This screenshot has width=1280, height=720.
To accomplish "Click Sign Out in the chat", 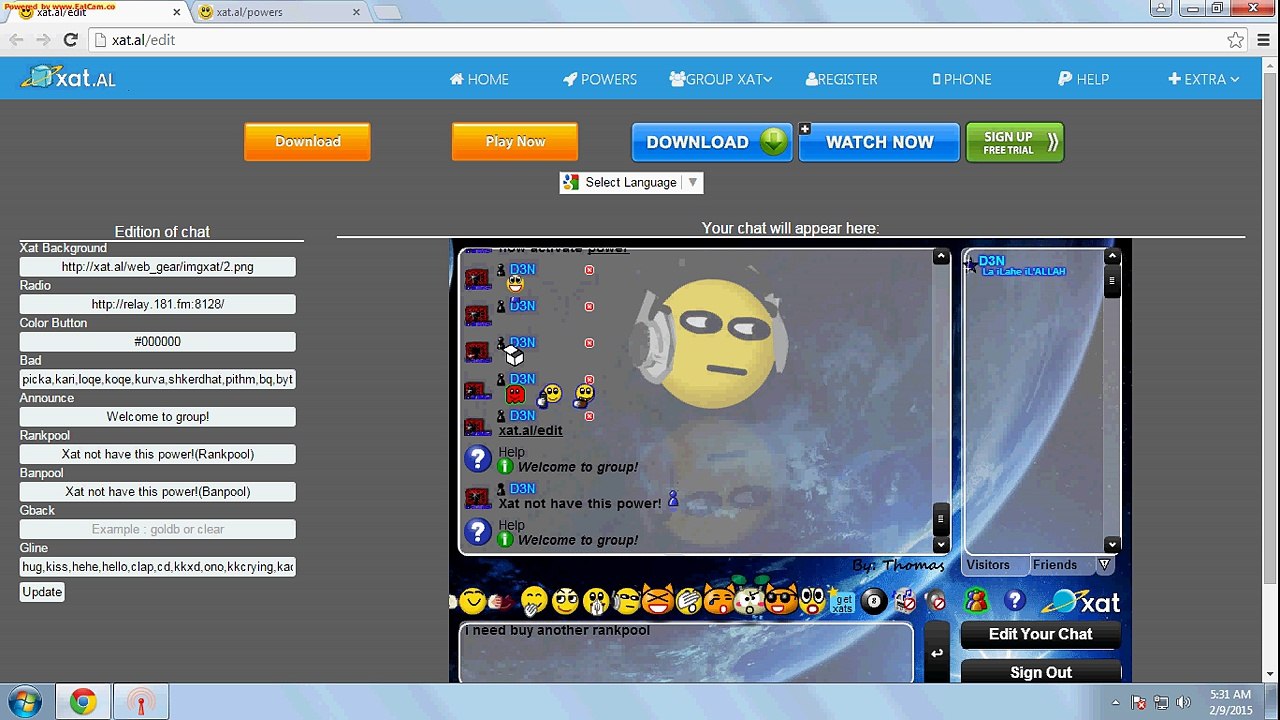I will pyautogui.click(x=1040, y=673).
